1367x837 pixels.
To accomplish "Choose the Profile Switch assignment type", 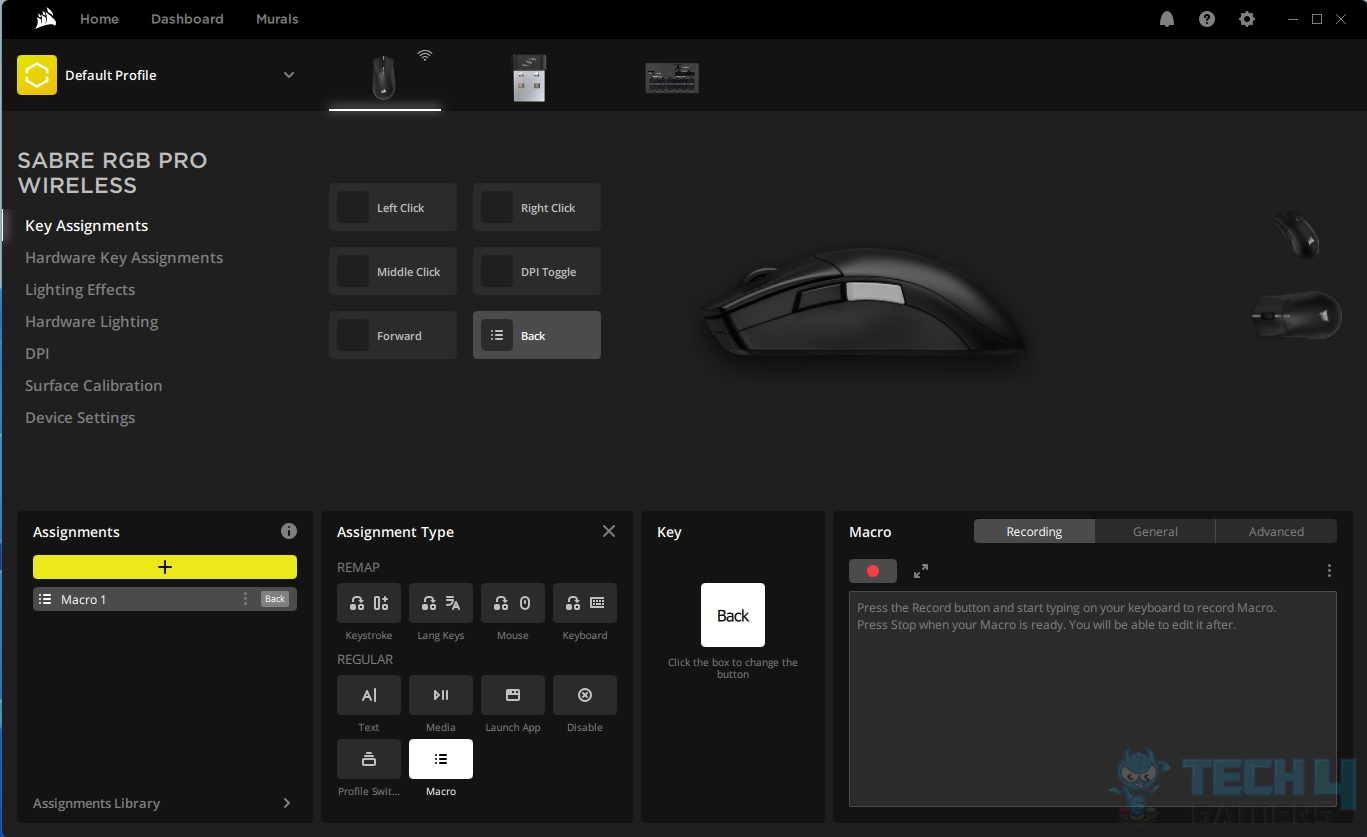I will click(369, 759).
